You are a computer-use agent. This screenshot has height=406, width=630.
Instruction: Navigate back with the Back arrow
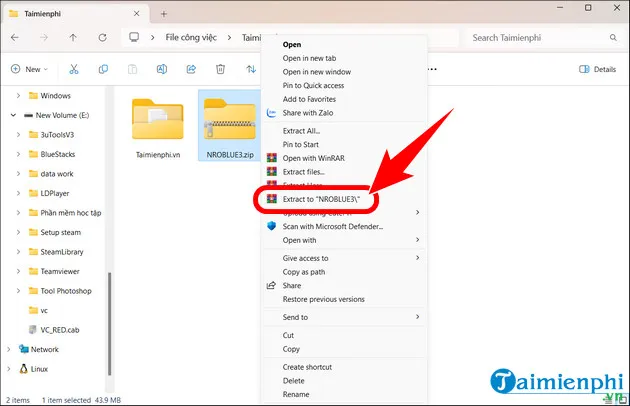(15, 38)
